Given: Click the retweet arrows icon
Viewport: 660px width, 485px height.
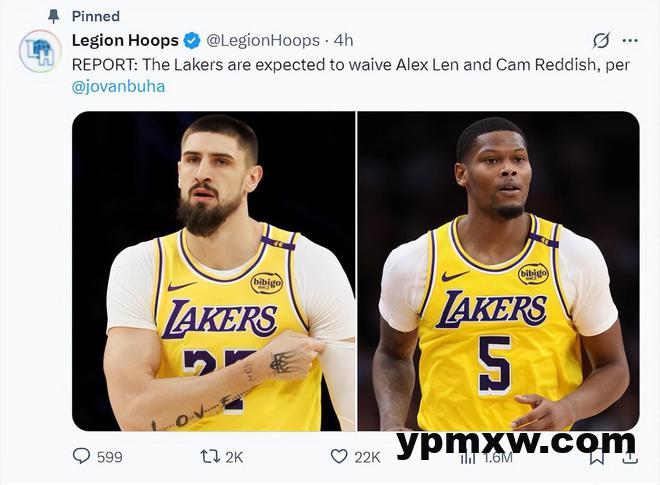Looking at the screenshot, I should pos(210,456).
